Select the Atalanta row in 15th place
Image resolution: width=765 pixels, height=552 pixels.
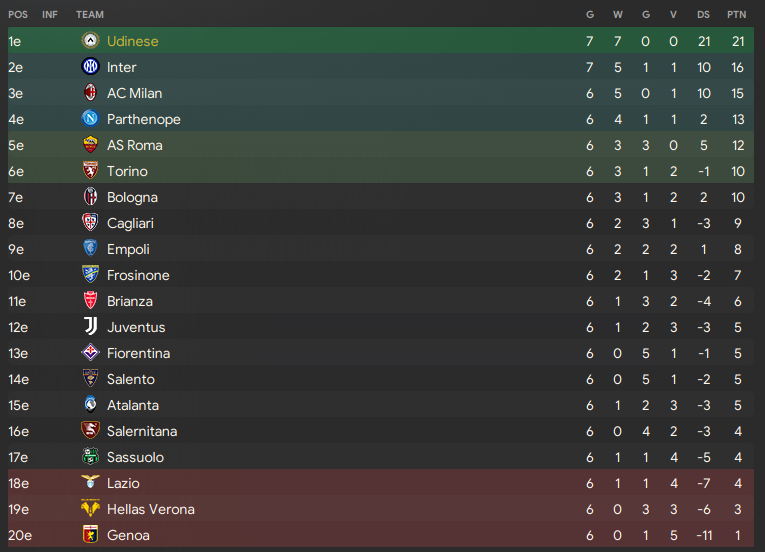point(381,405)
